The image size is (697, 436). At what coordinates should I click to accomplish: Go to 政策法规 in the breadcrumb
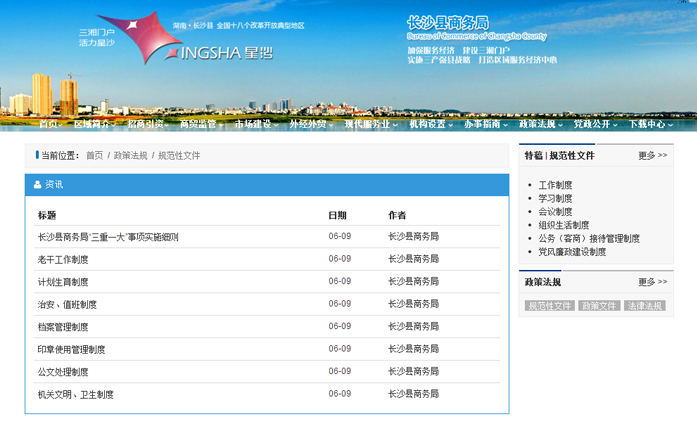pos(130,156)
